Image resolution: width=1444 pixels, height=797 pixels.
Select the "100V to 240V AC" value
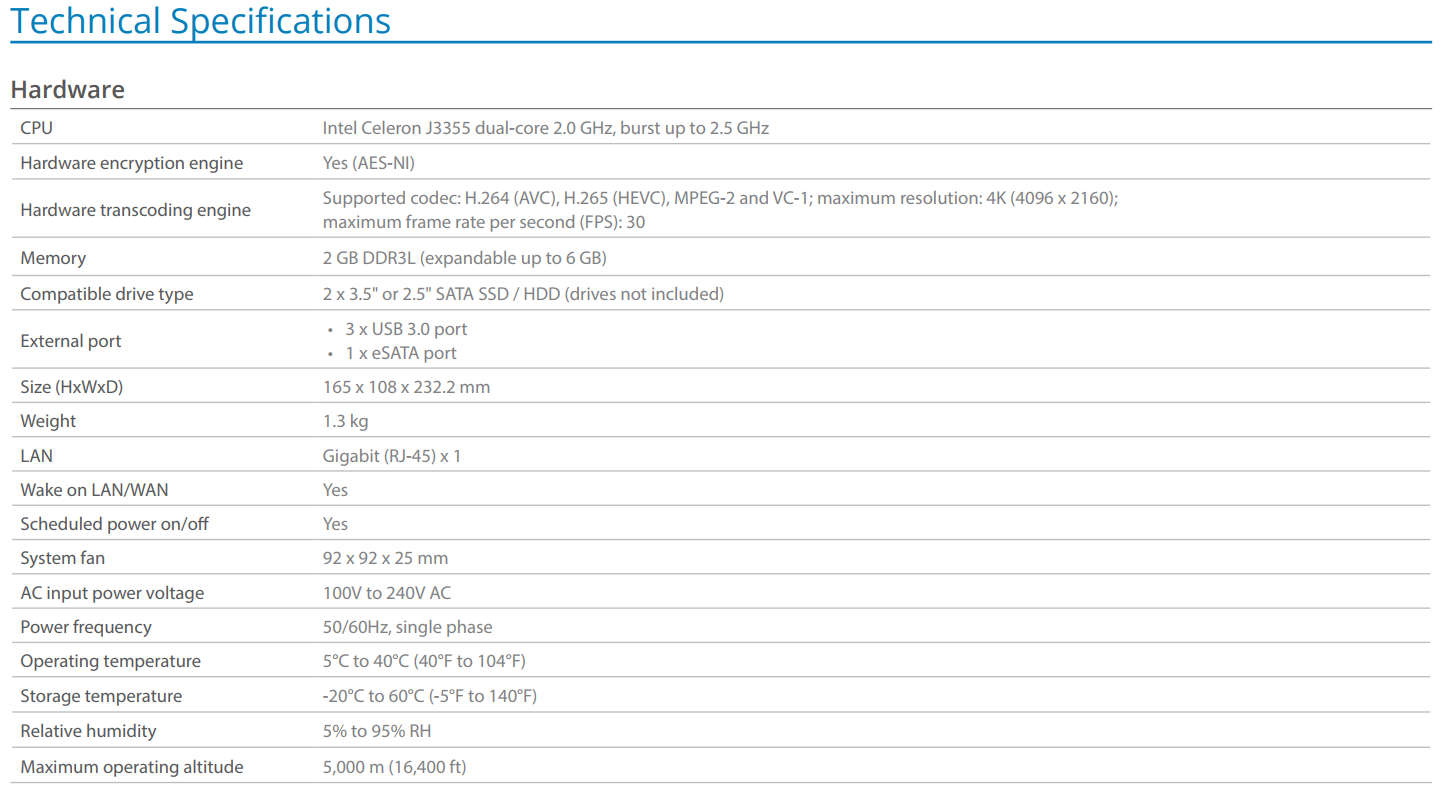(x=387, y=593)
